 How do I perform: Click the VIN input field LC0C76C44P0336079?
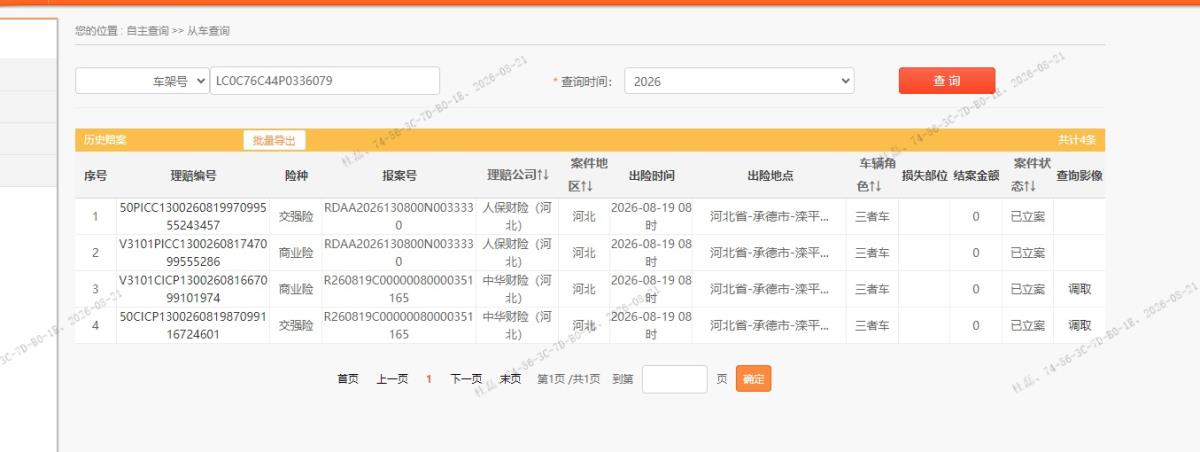coord(325,81)
